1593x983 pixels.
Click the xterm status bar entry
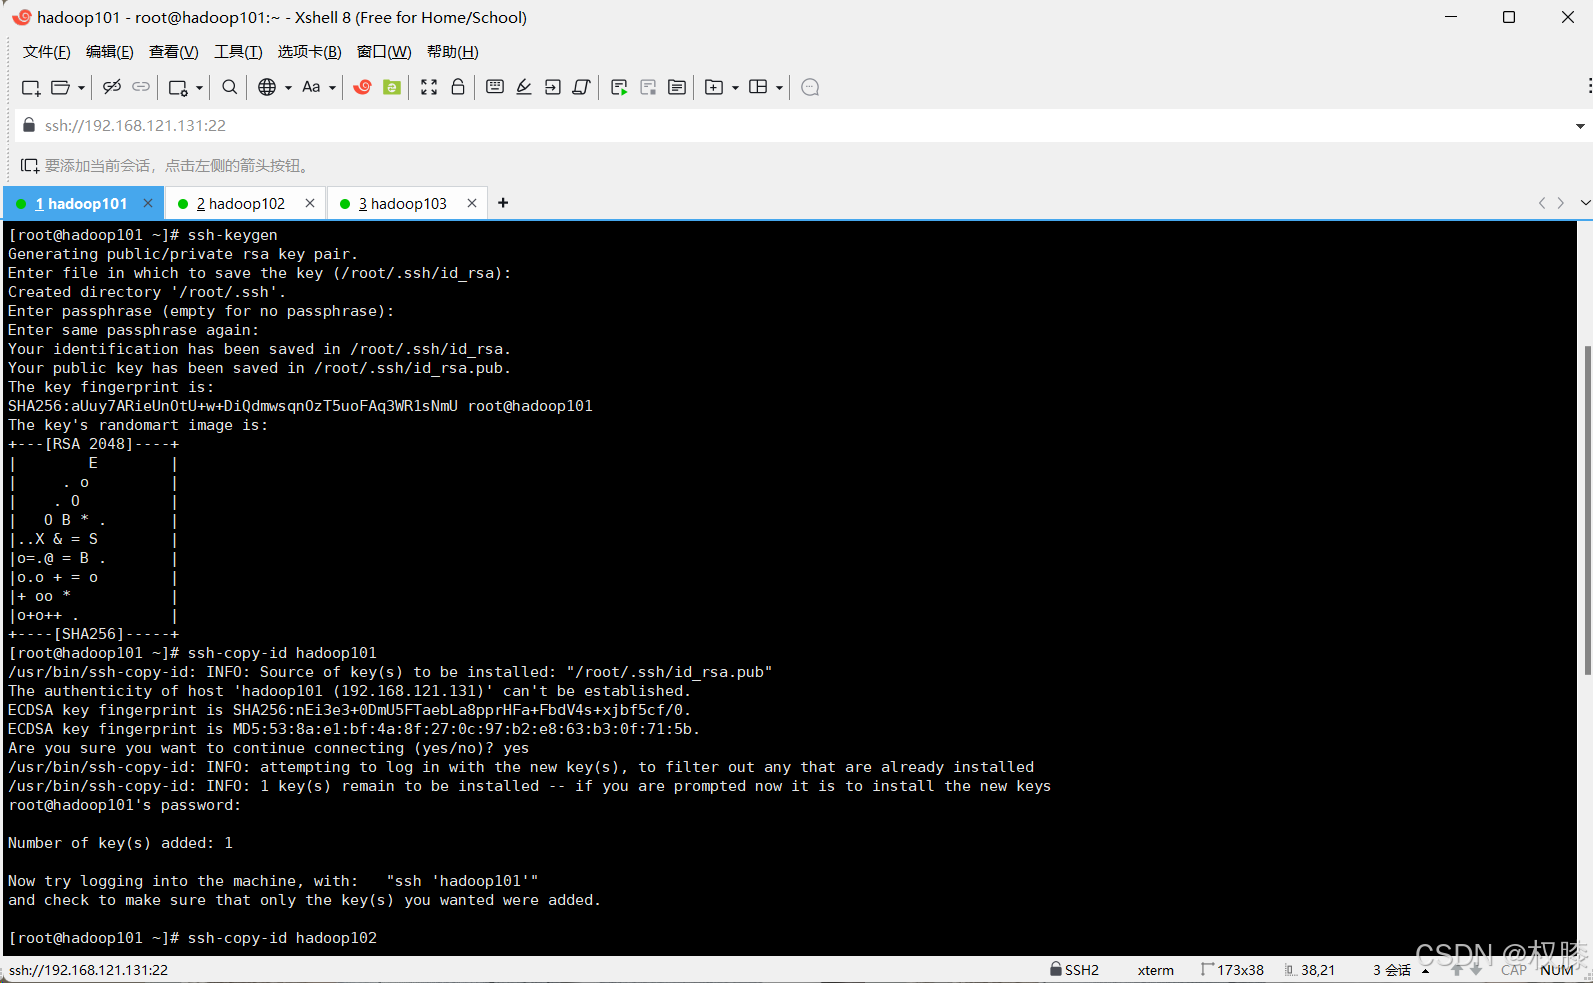click(x=1156, y=970)
